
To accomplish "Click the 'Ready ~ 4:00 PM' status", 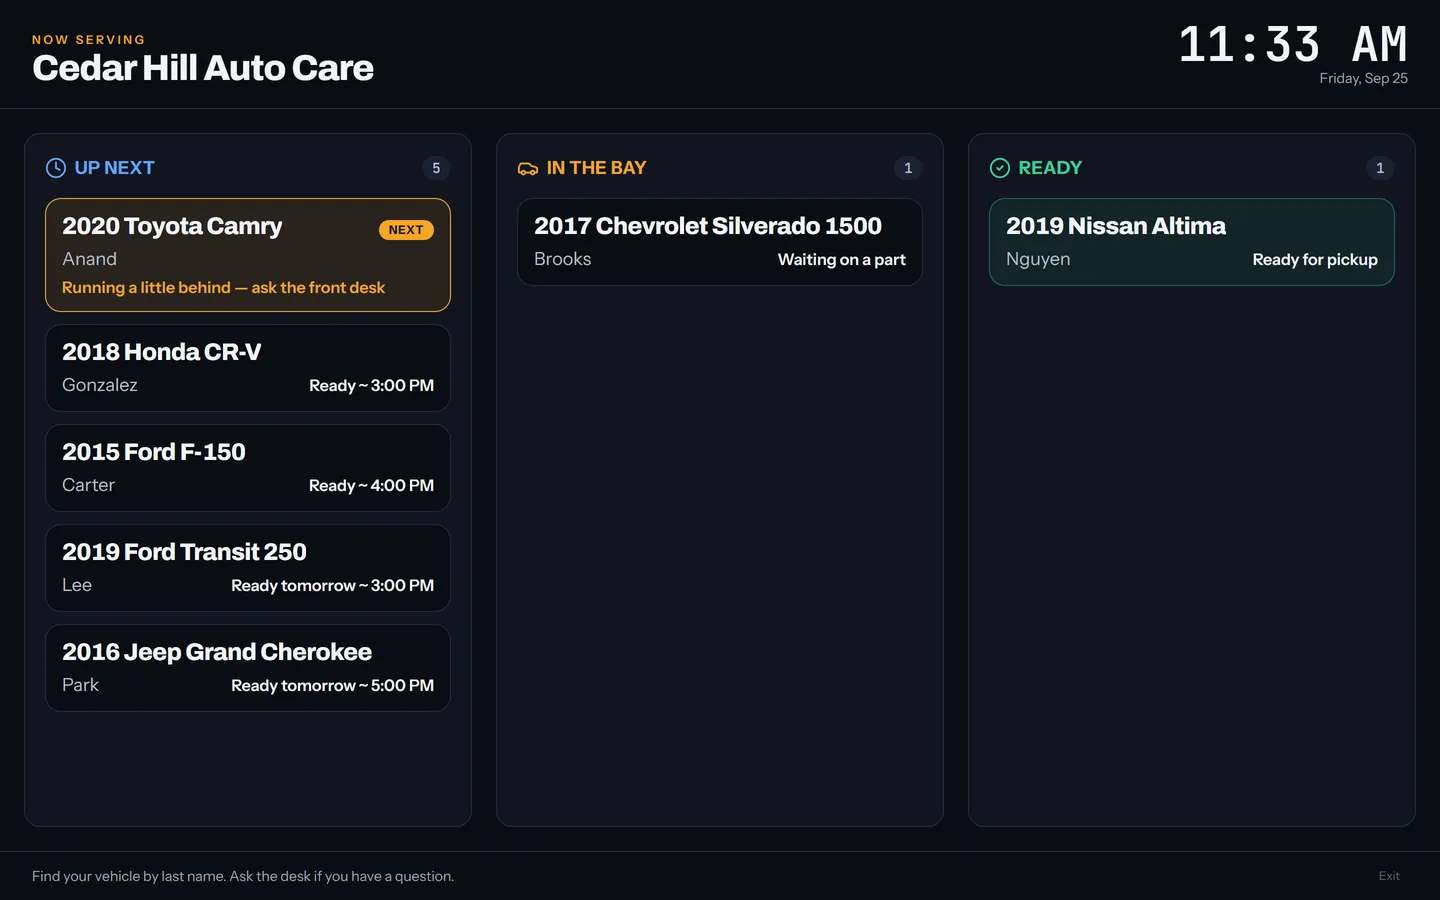I will tap(371, 486).
